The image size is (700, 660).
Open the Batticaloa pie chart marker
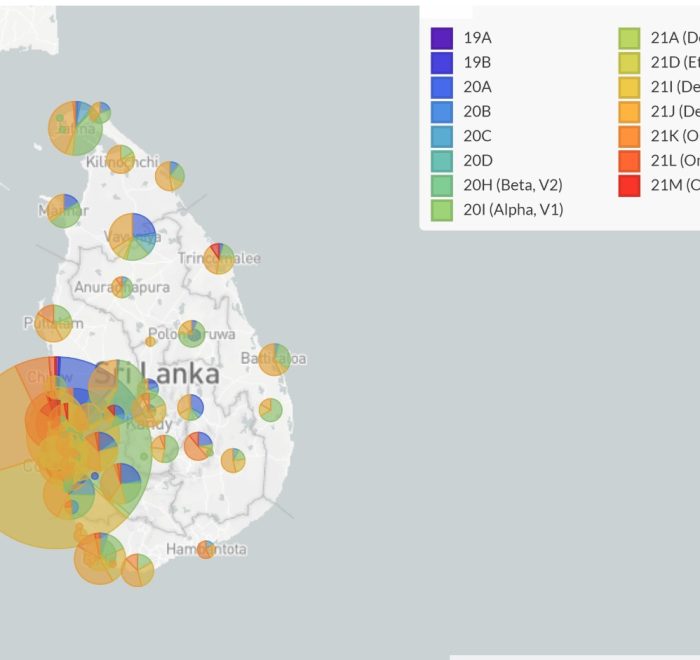tap(274, 359)
